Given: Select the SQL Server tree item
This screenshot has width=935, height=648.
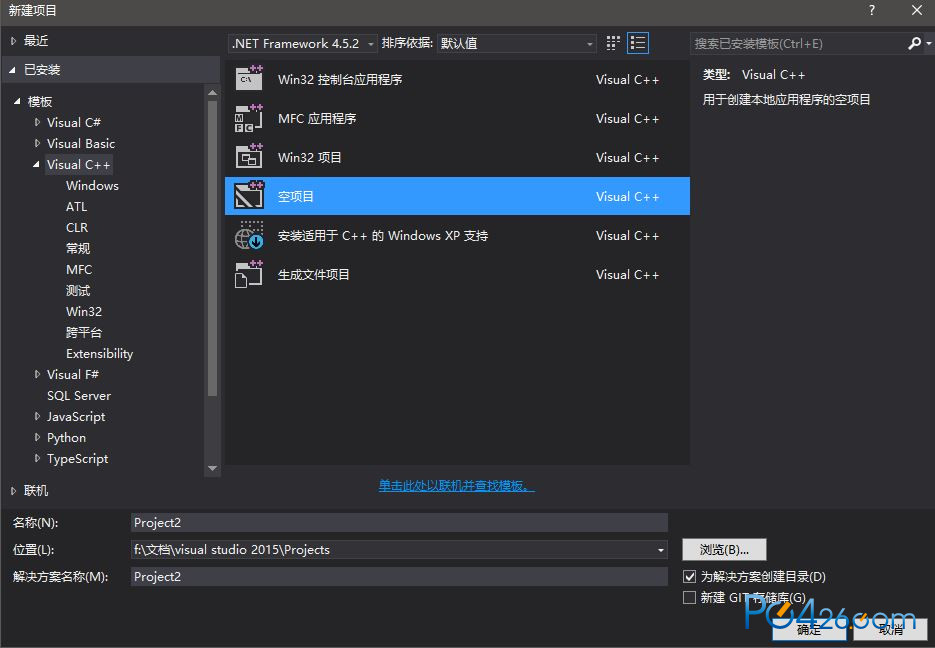Looking at the screenshot, I should [79, 395].
